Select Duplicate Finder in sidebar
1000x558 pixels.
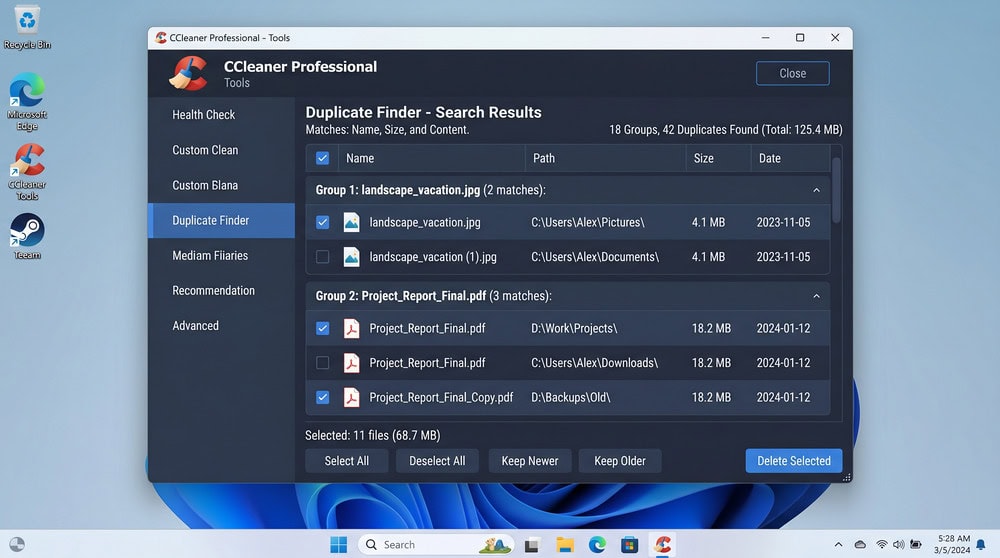click(x=221, y=221)
